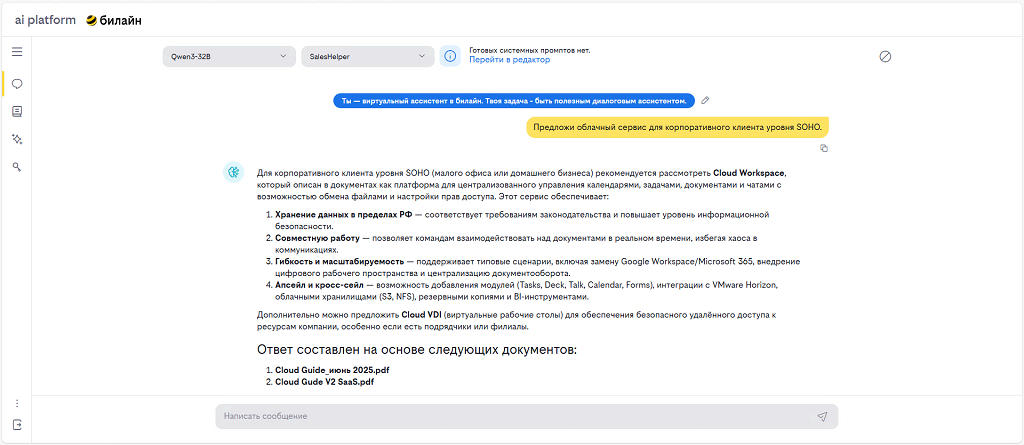Click the yellow user message about SOHO

[x=678, y=127]
